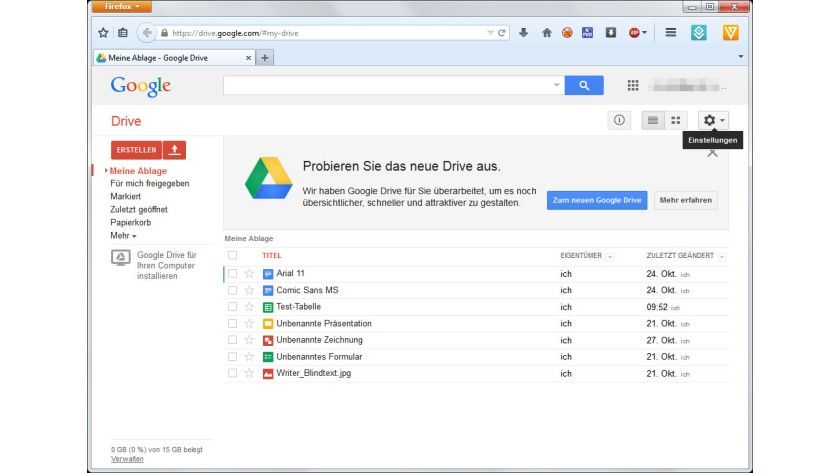Close the Meine Ablage browser tab
The image size is (840, 473).
click(x=249, y=58)
